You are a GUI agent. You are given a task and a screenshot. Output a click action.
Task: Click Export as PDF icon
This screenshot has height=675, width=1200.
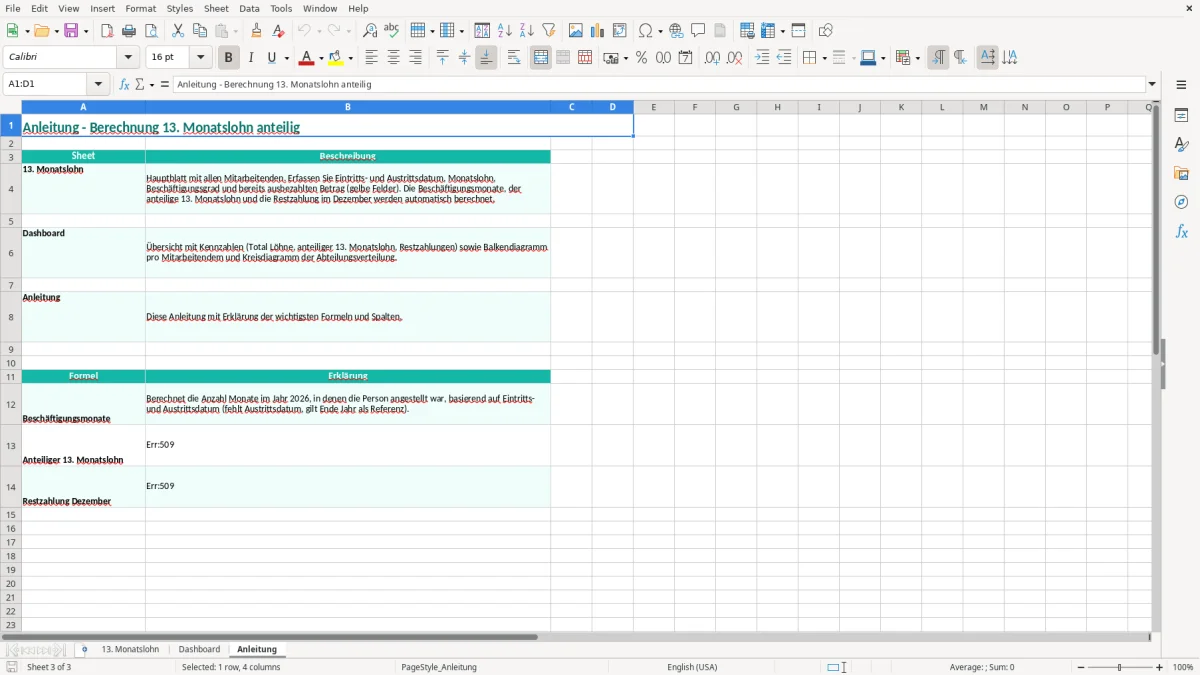point(107,31)
